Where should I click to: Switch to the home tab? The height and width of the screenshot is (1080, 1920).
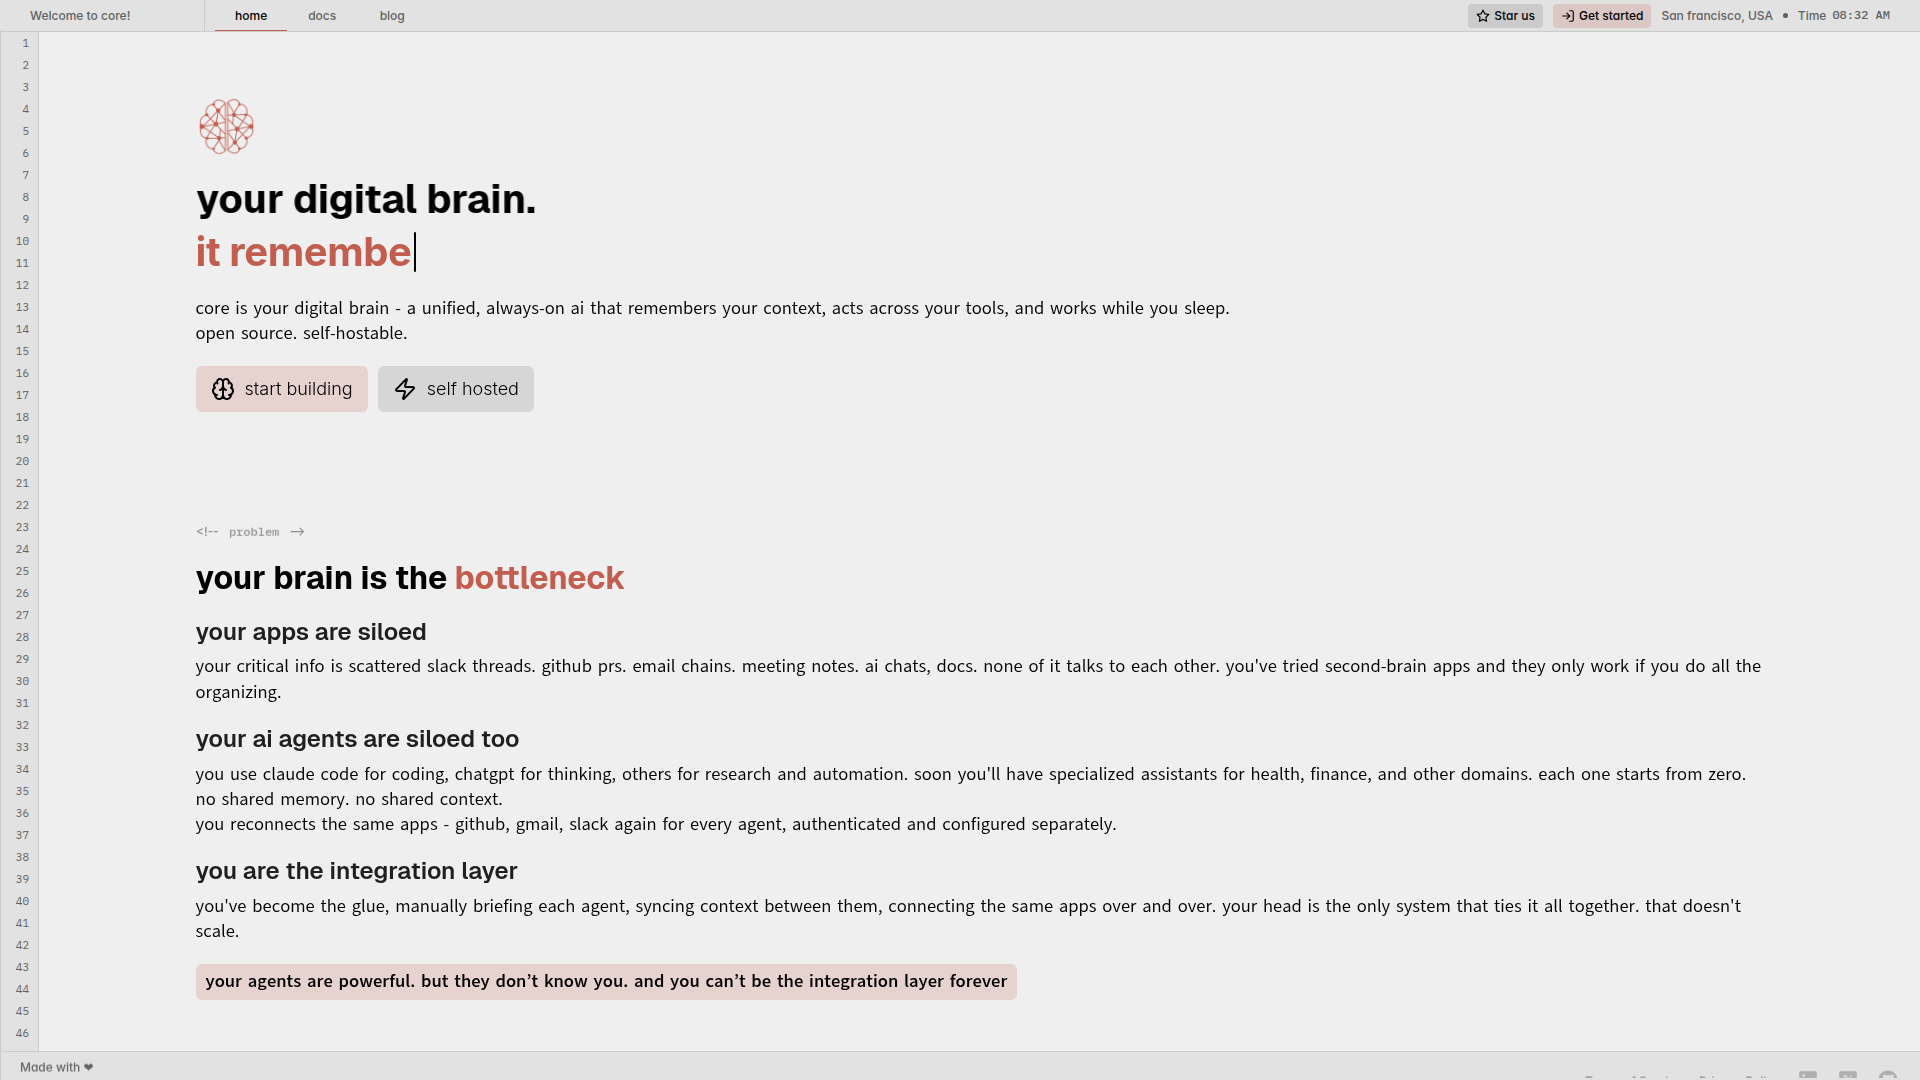(x=251, y=16)
